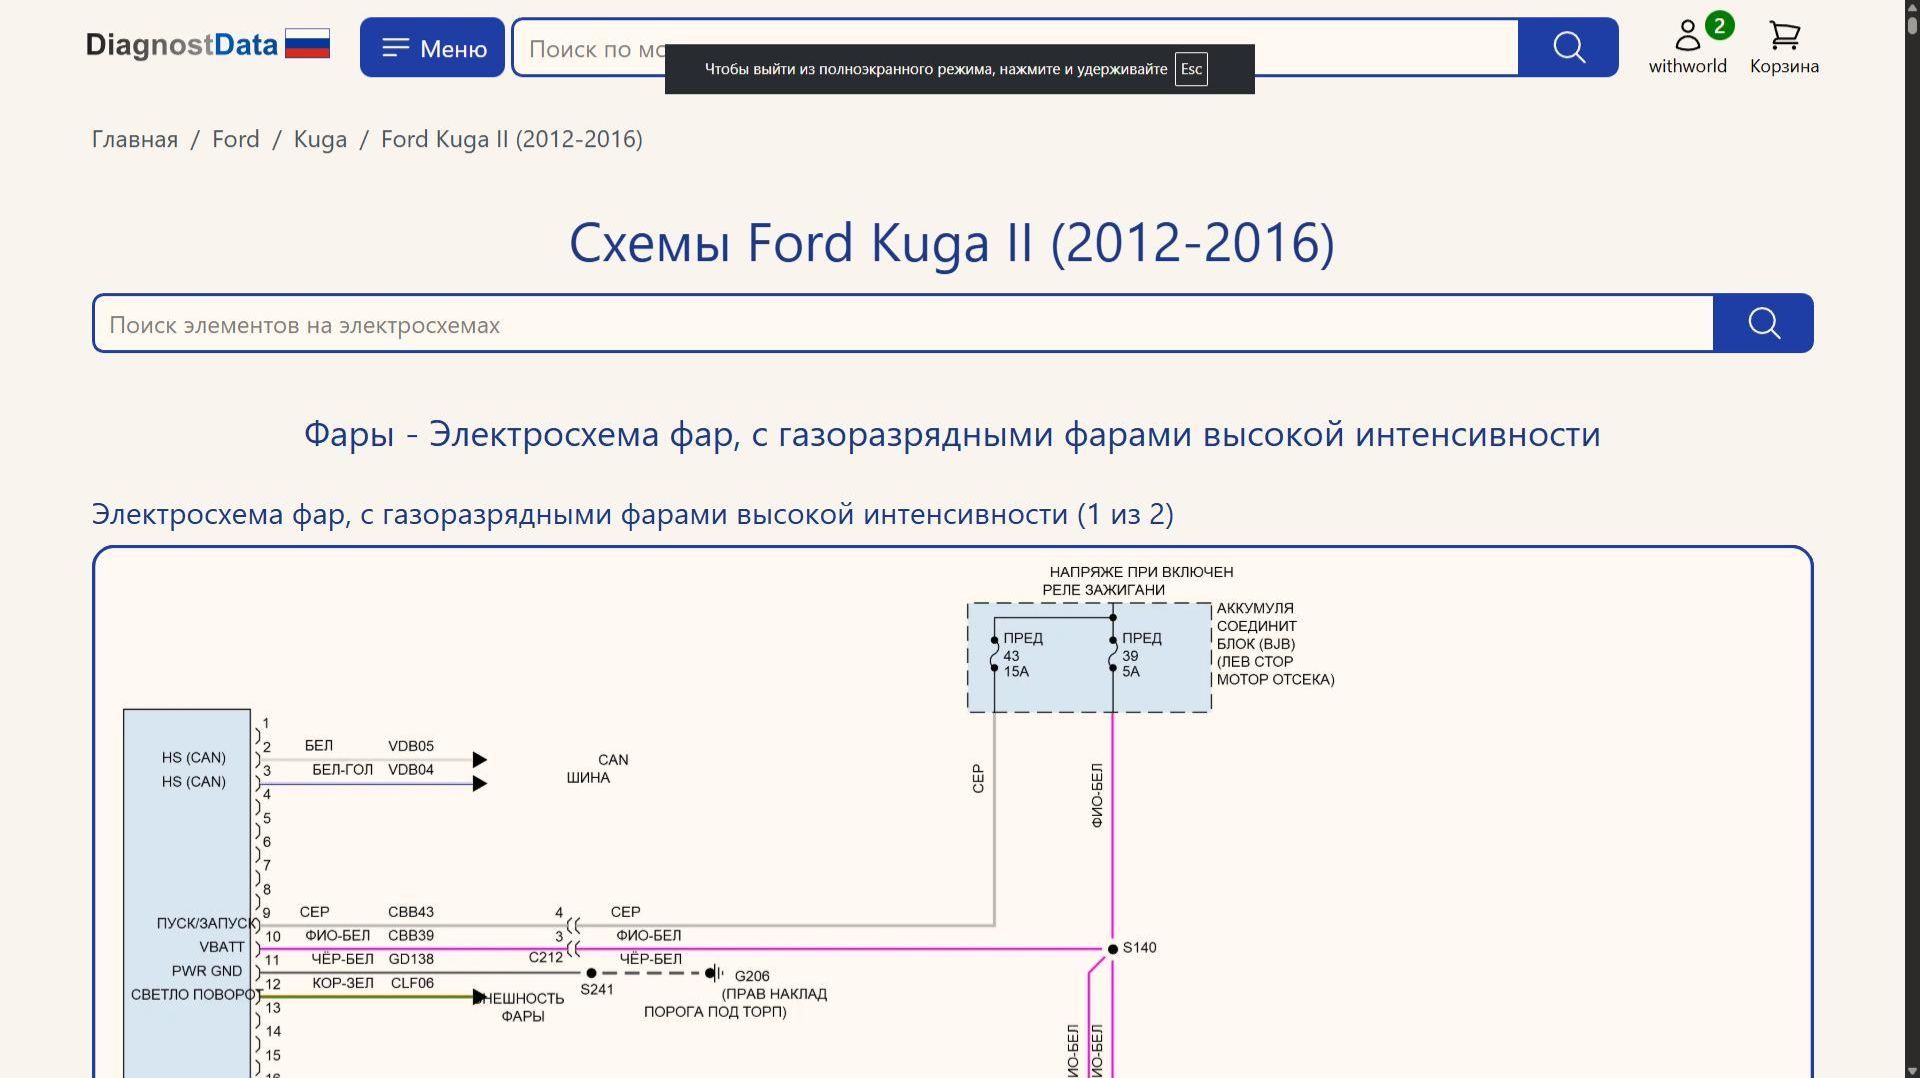Screen dimensions: 1920x1078
Task: Open the Меню dropdown
Action: (432, 47)
